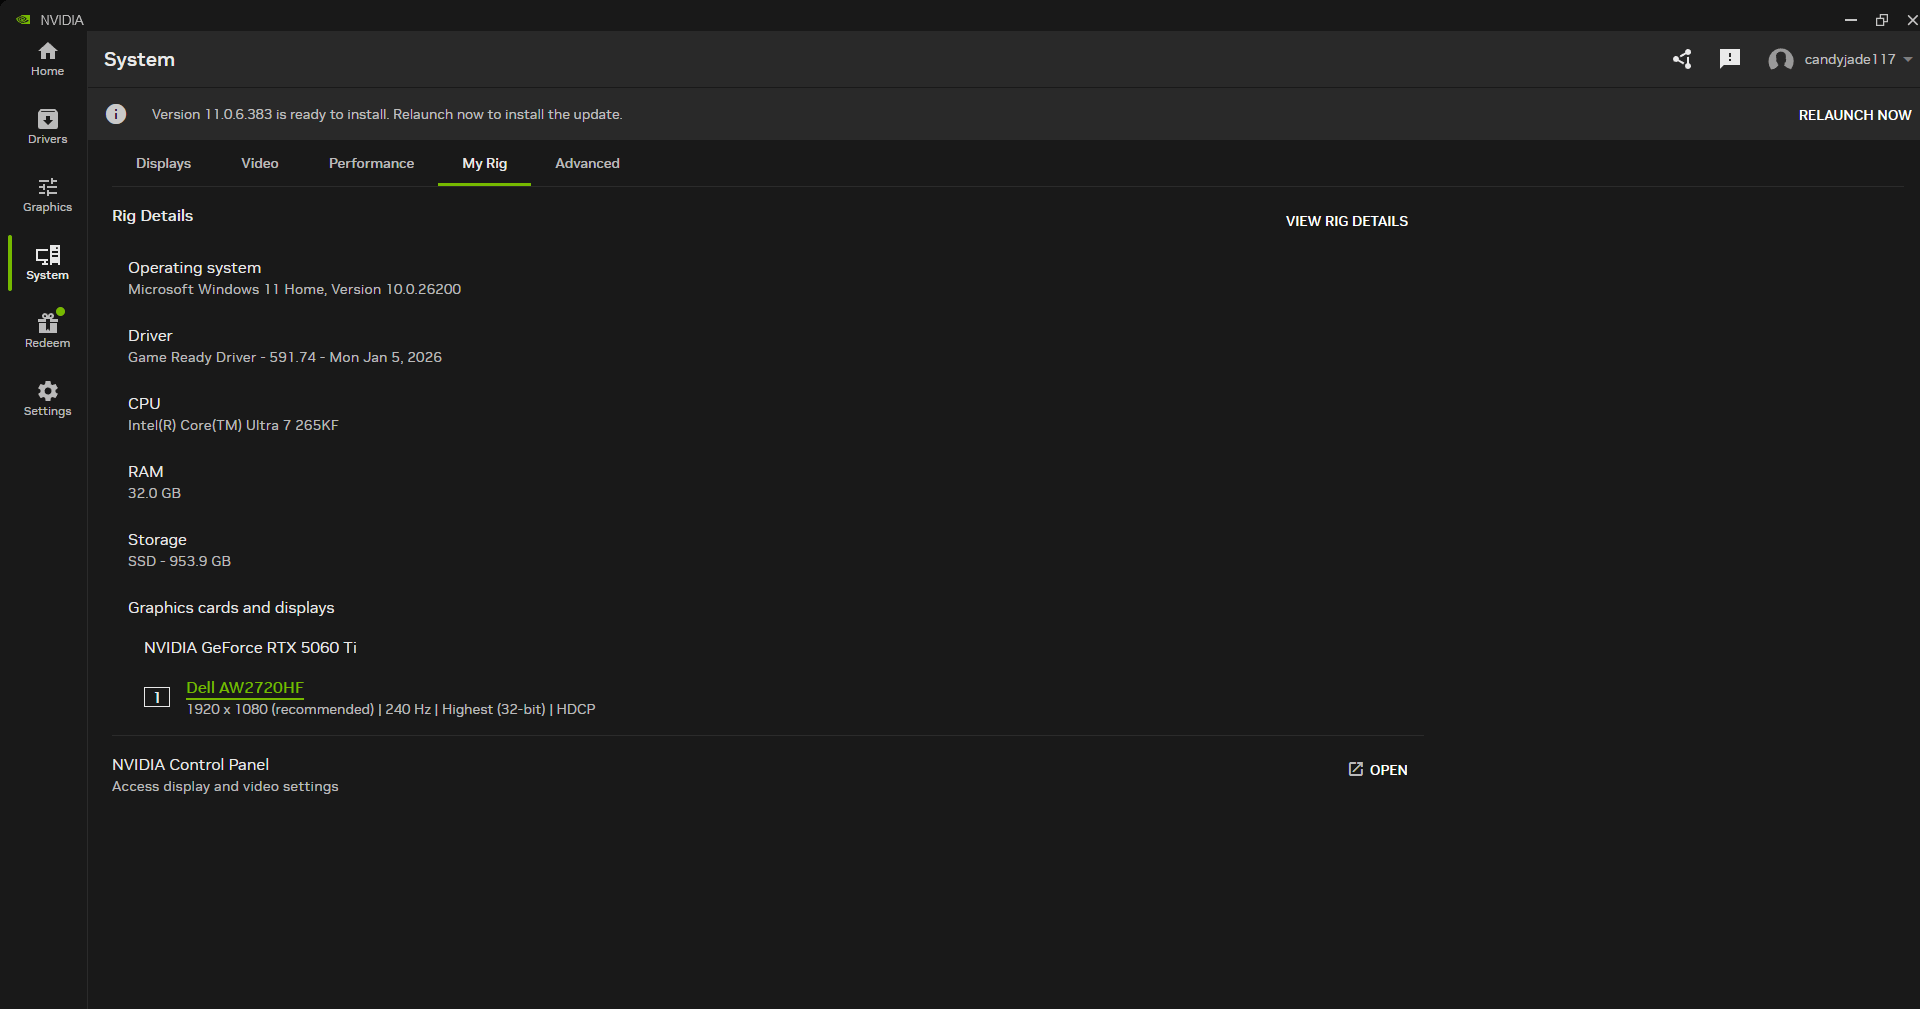Click the Rig Details heading
The width and height of the screenshot is (1920, 1009).
coord(152,216)
